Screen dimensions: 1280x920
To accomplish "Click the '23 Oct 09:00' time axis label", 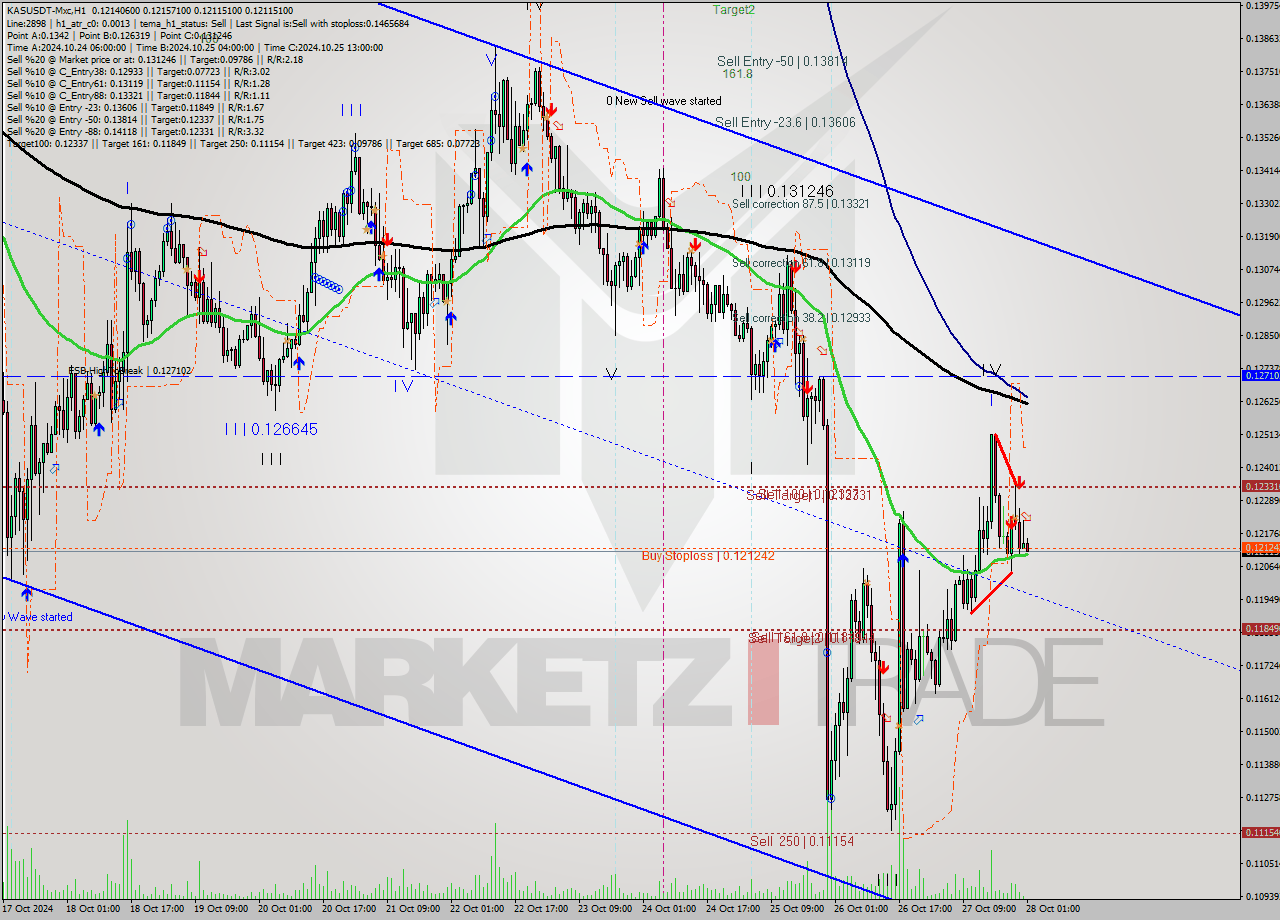I will coord(605,909).
